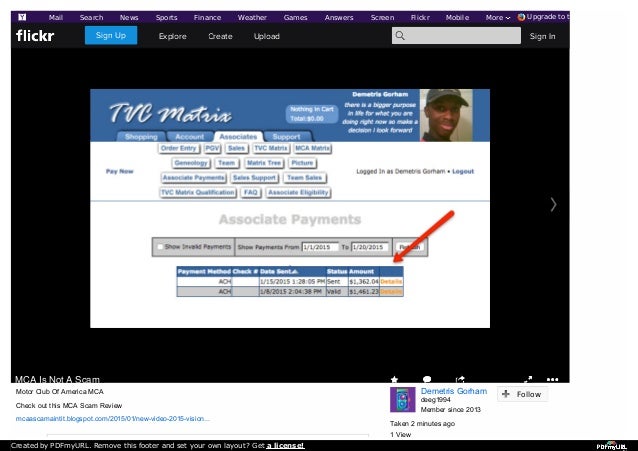Click the blue Sign Up button
Image resolution: width=638 pixels, height=451 pixels.
coord(111,35)
